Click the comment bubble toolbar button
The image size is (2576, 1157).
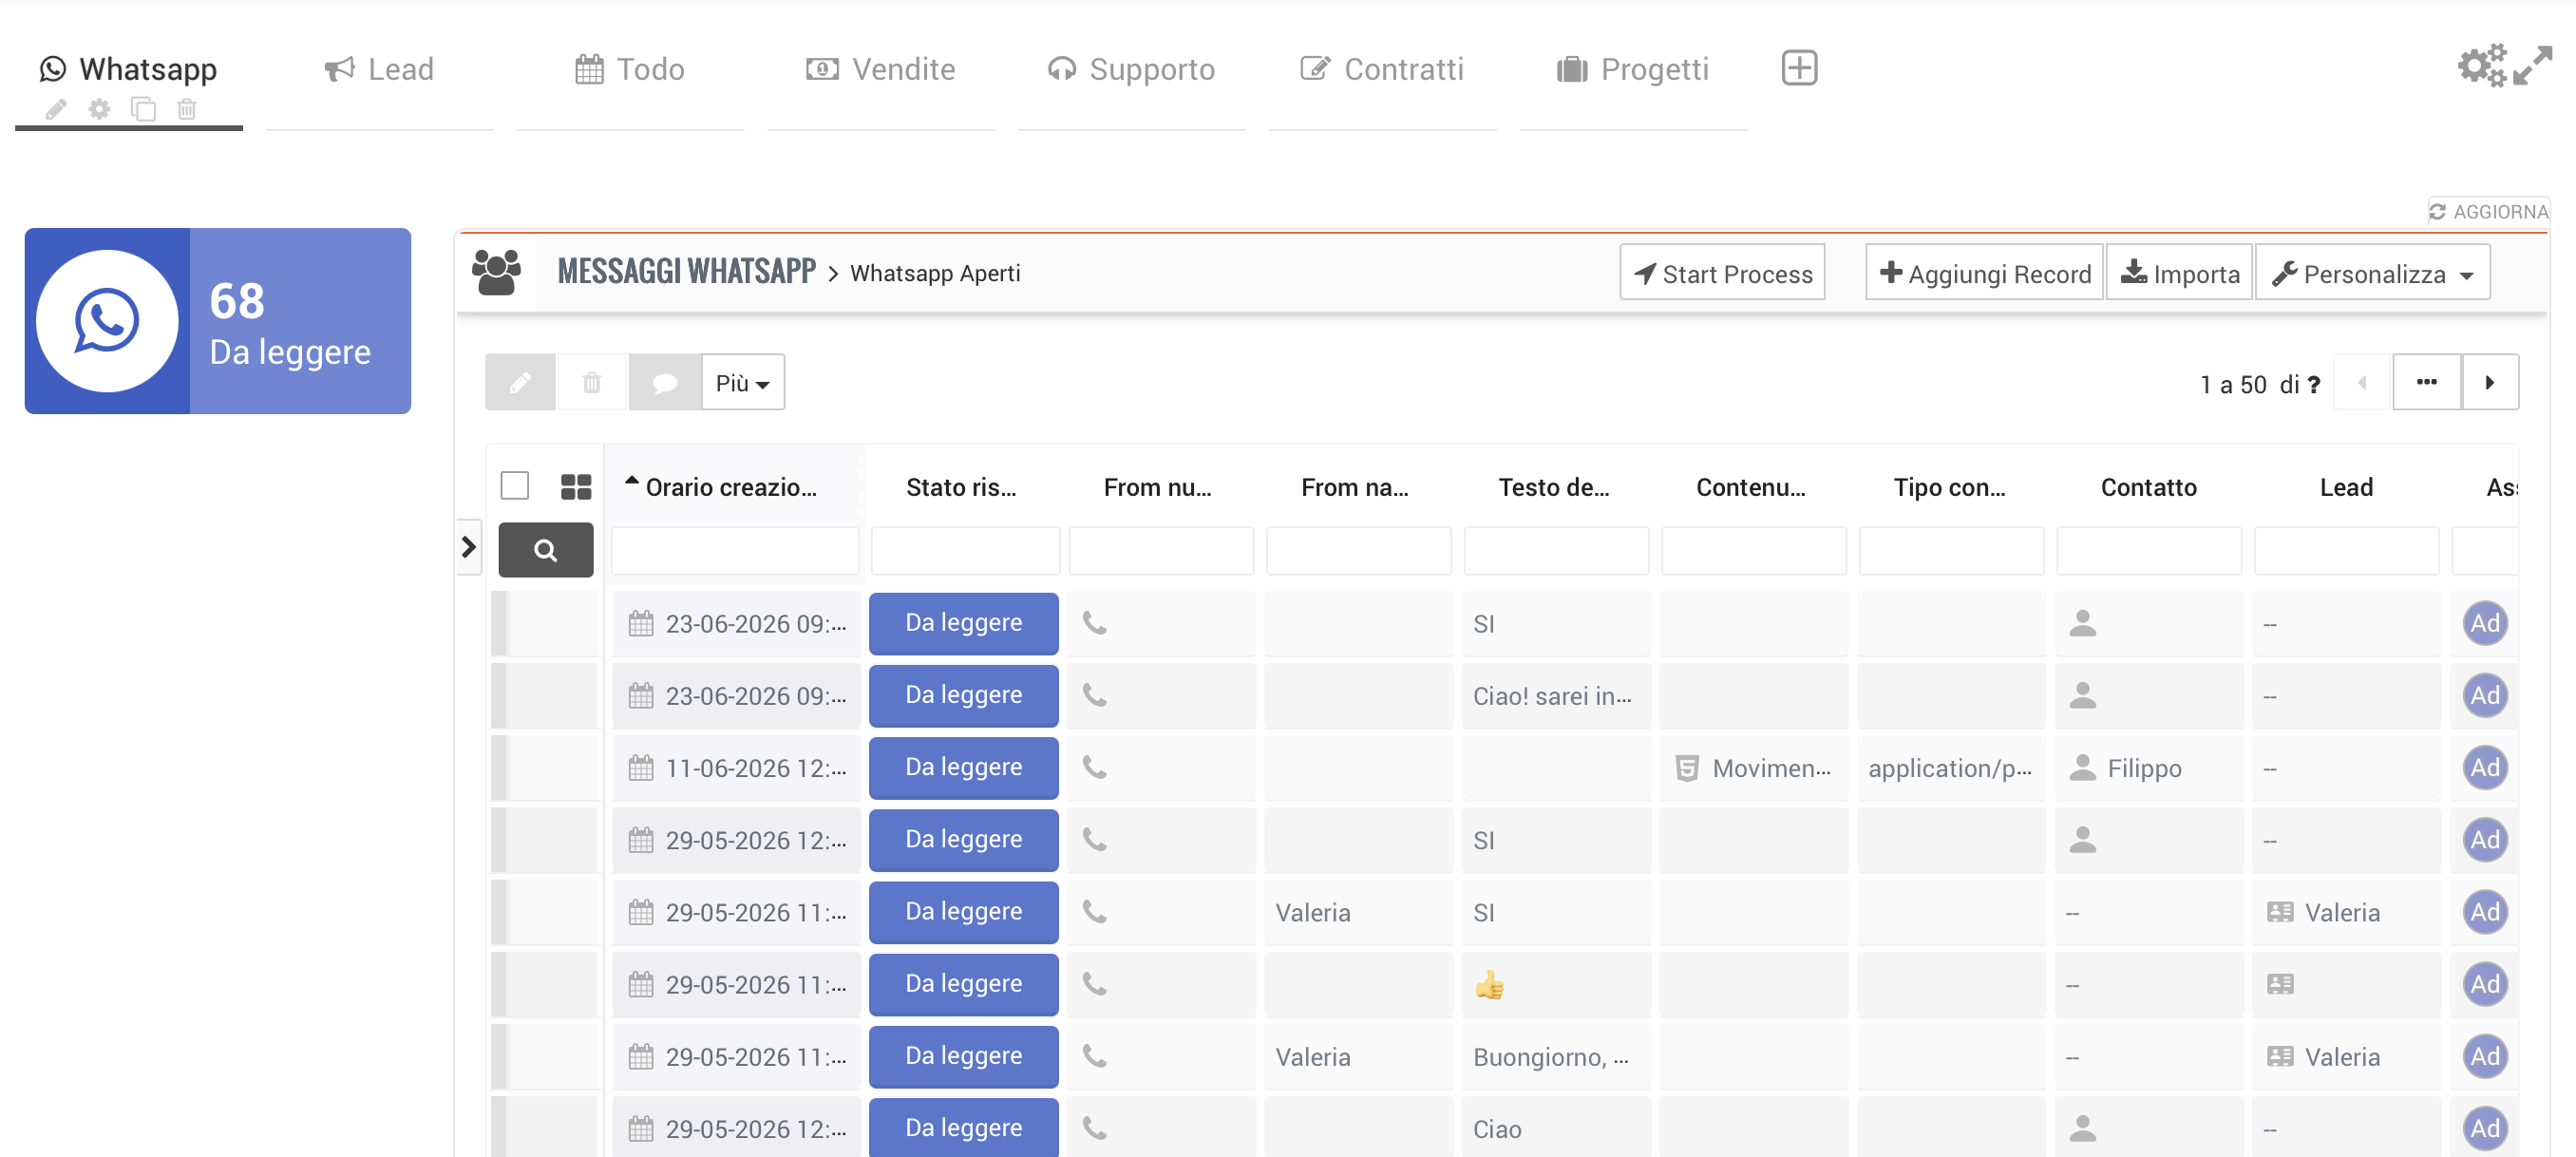(x=664, y=382)
